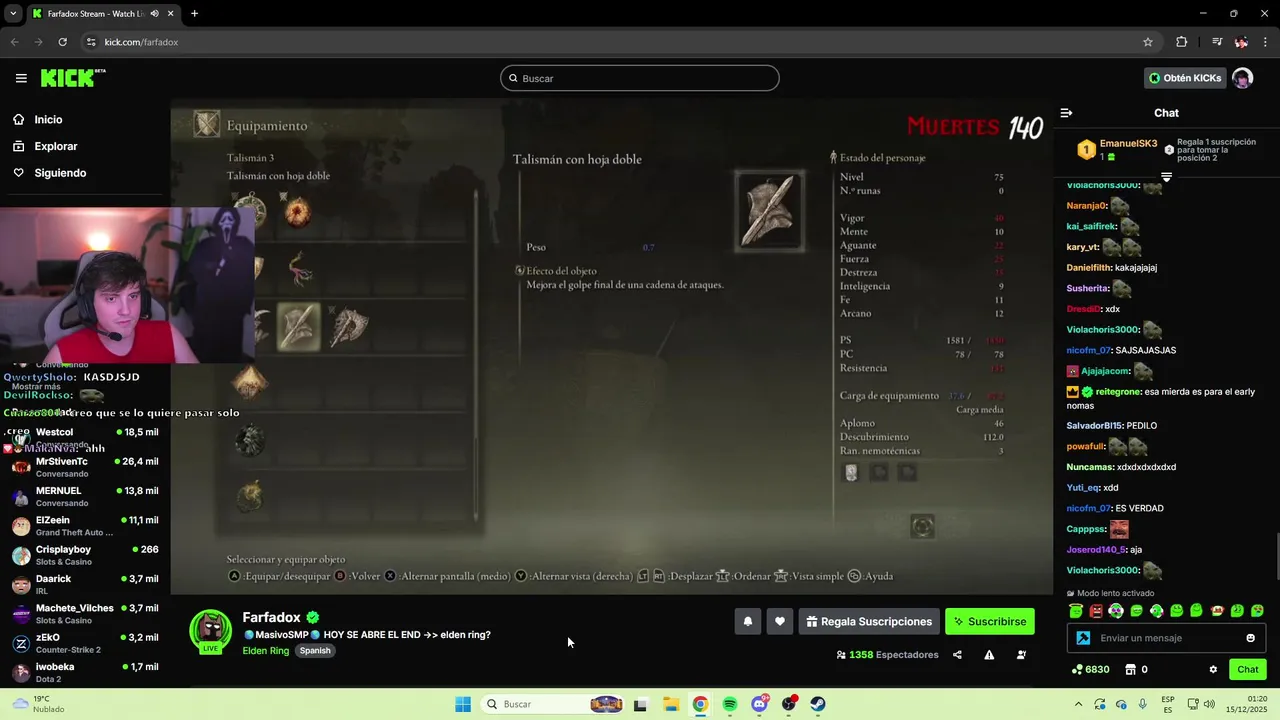Click the notification bell button
The image size is (1280, 720).
[747, 621]
